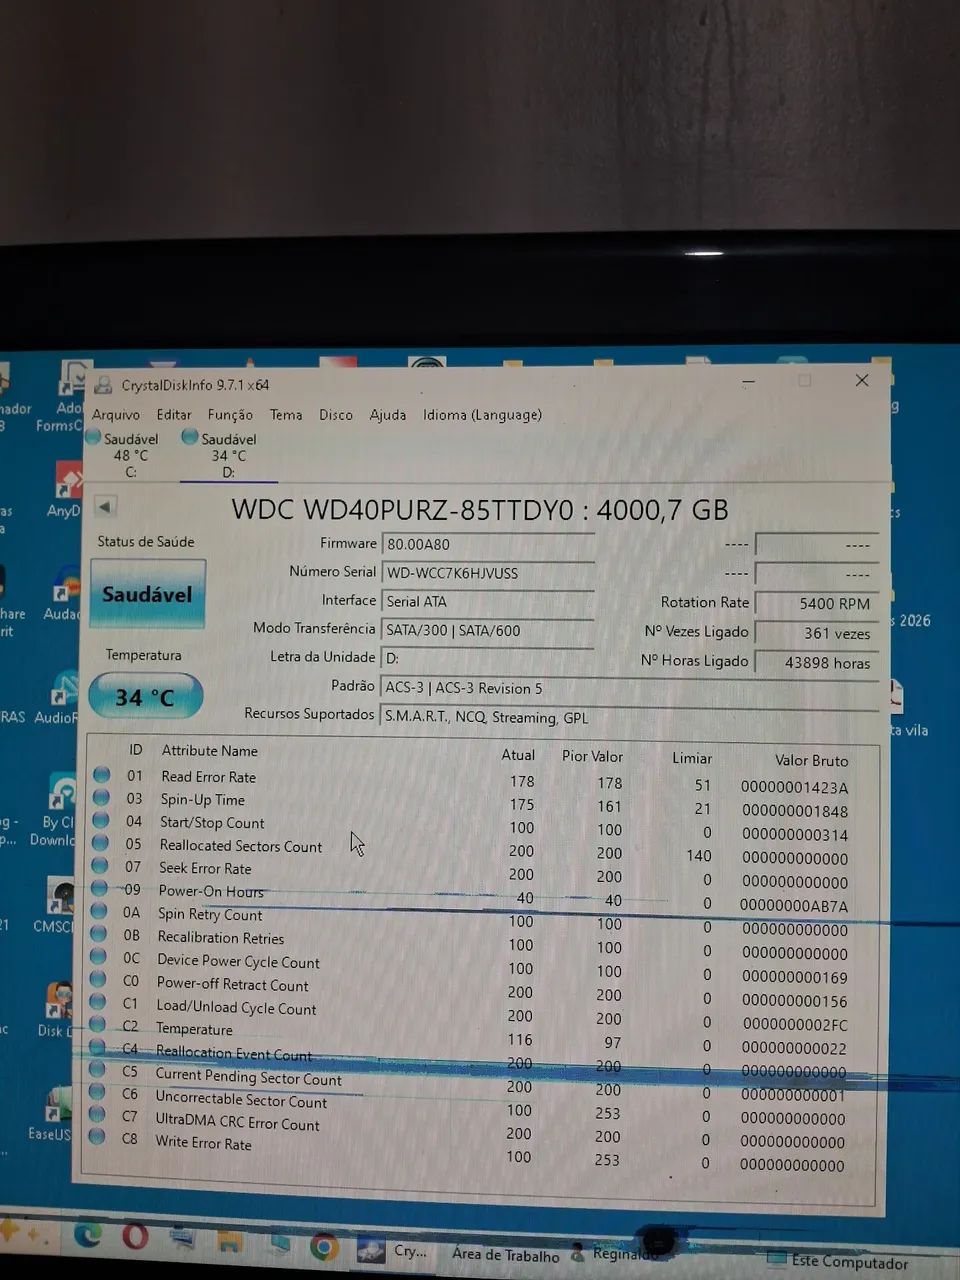Click the power-on hours value 43898 horas
The image size is (960, 1280).
[x=817, y=662]
